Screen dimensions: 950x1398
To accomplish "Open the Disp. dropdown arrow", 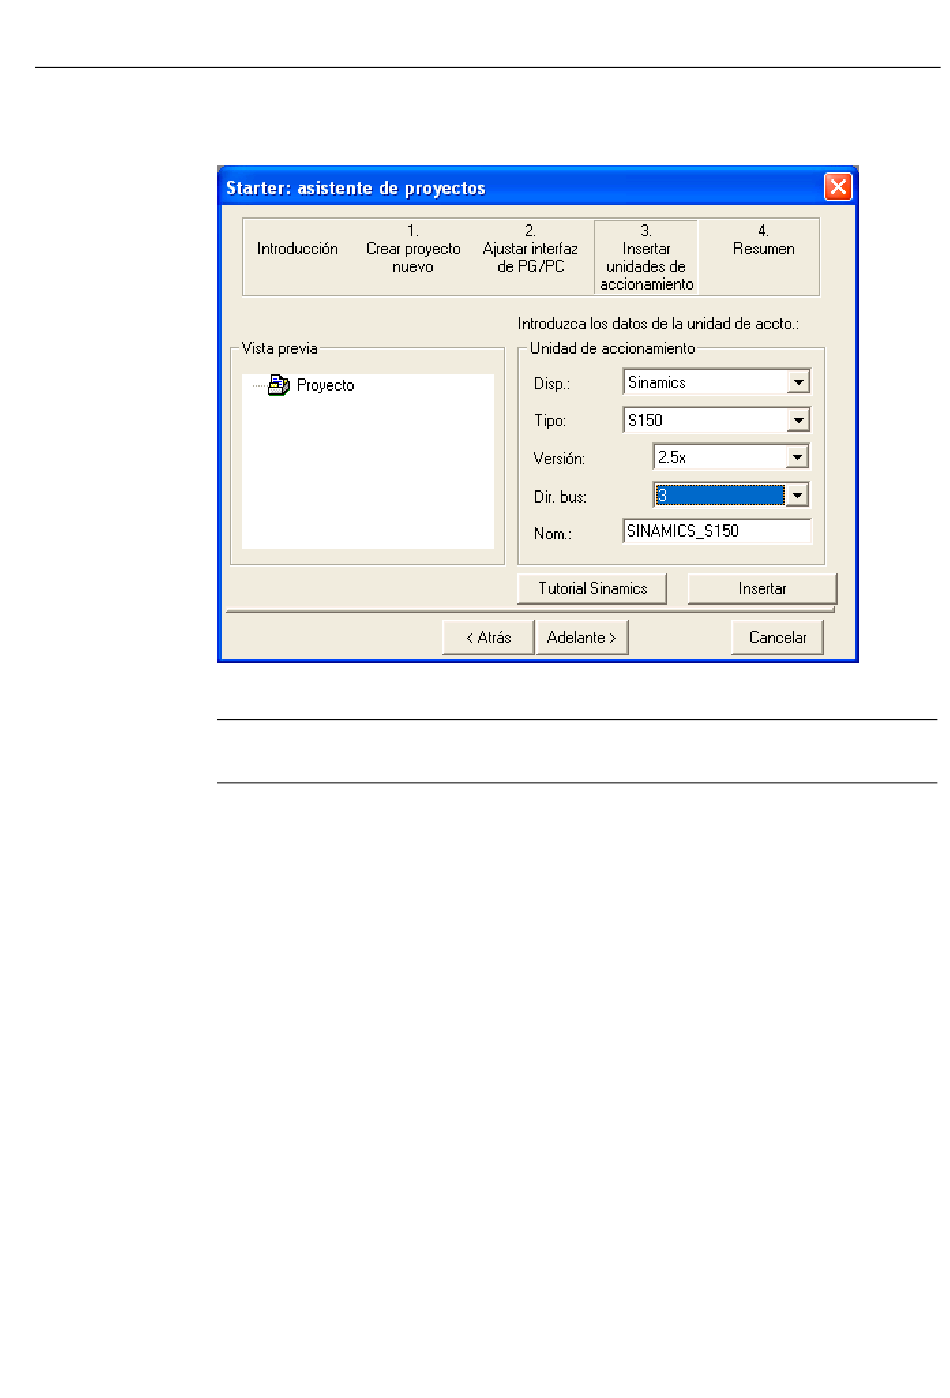I will pos(798,382).
